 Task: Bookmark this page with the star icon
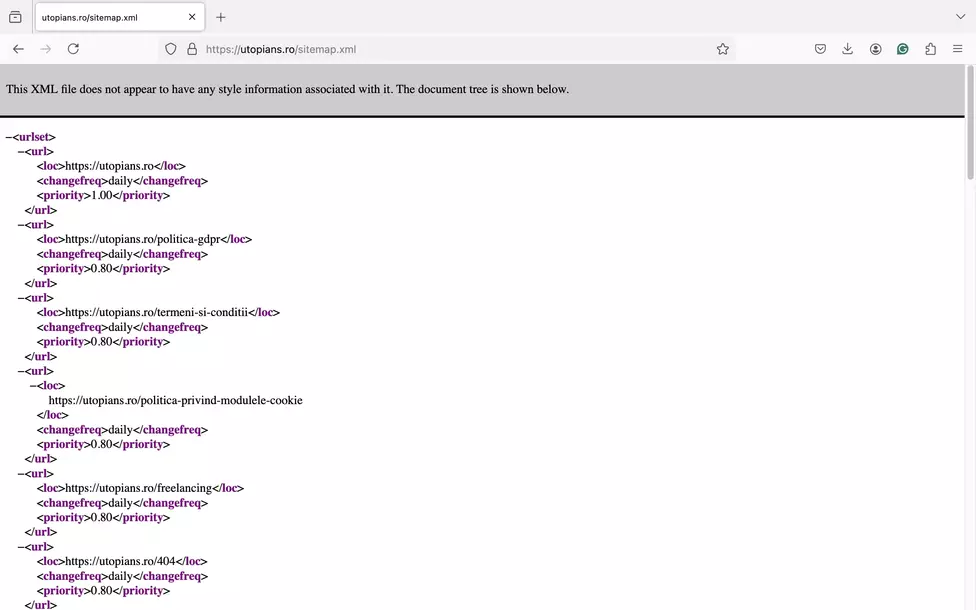[x=722, y=49]
